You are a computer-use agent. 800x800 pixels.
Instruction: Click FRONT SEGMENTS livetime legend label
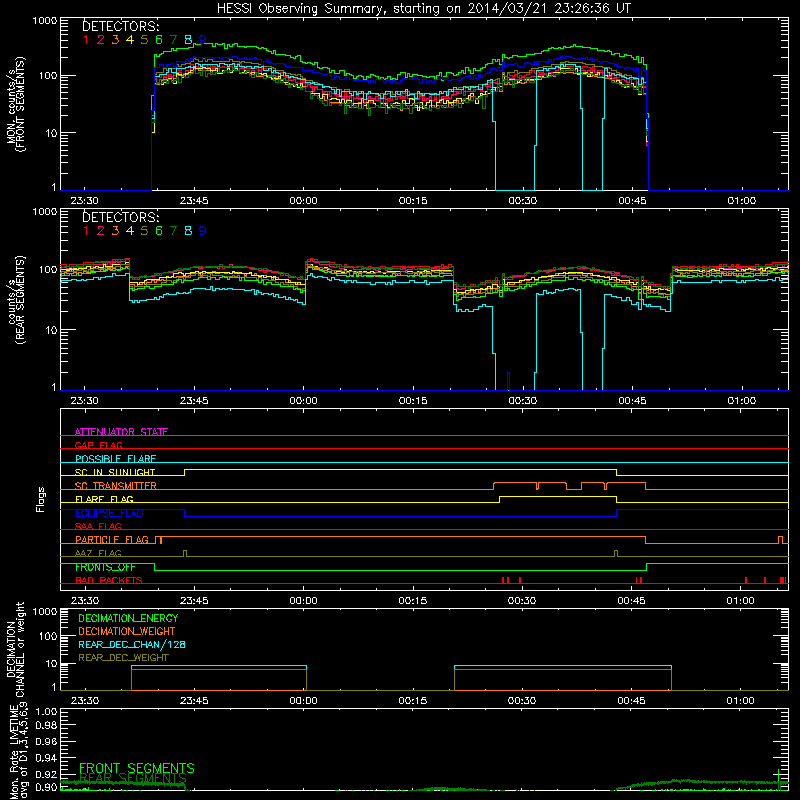pyautogui.click(x=137, y=768)
